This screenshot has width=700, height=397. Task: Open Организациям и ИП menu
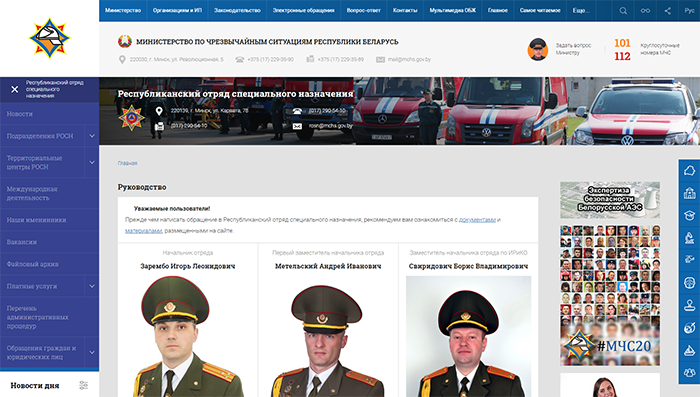177,10
